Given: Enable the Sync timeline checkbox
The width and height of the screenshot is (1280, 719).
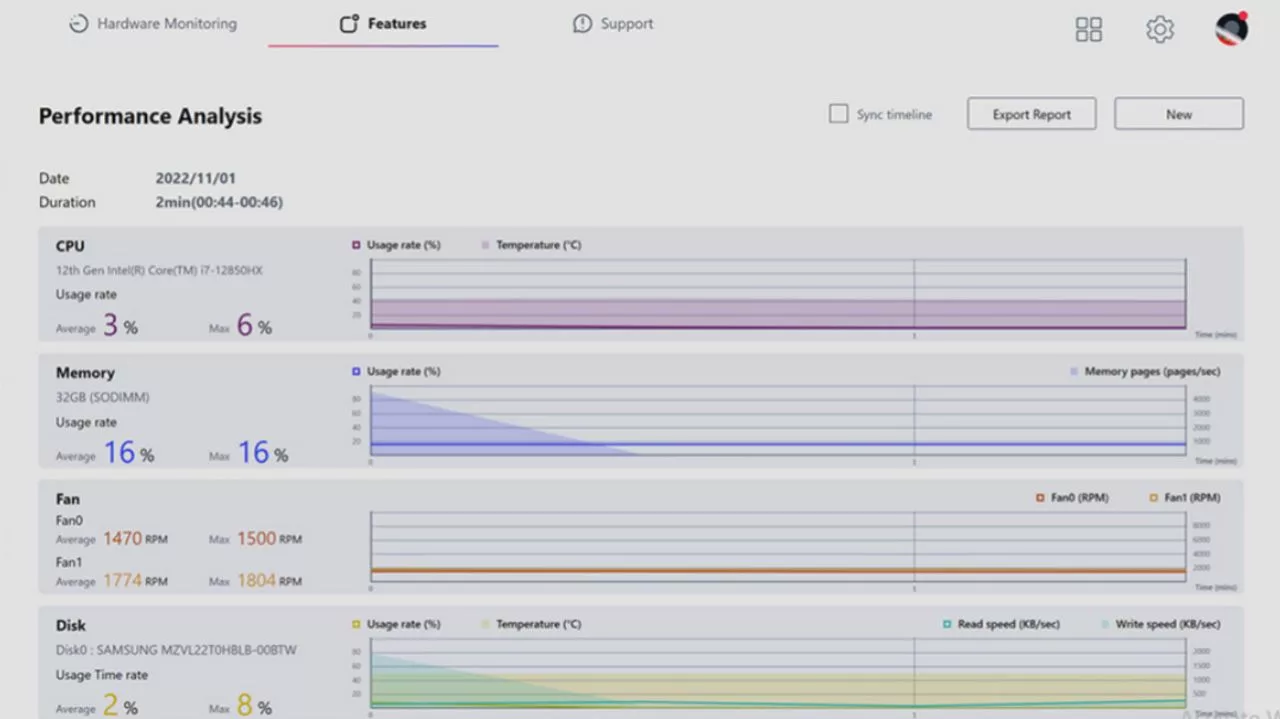Looking at the screenshot, I should click(838, 114).
